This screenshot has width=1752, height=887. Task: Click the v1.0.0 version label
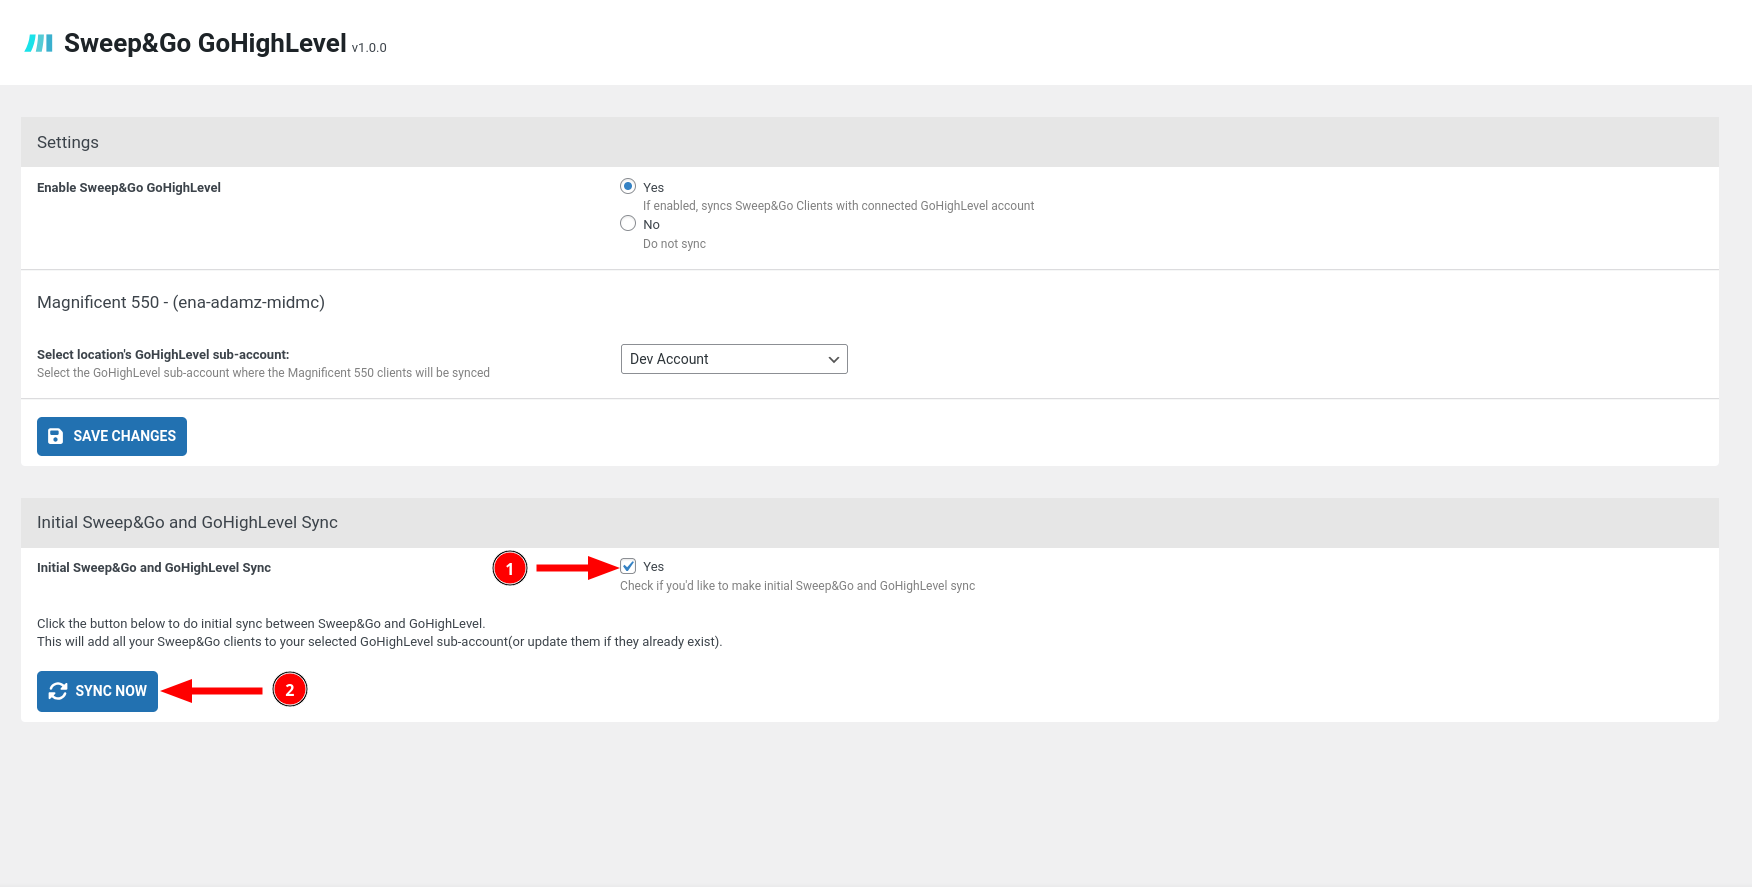click(369, 47)
